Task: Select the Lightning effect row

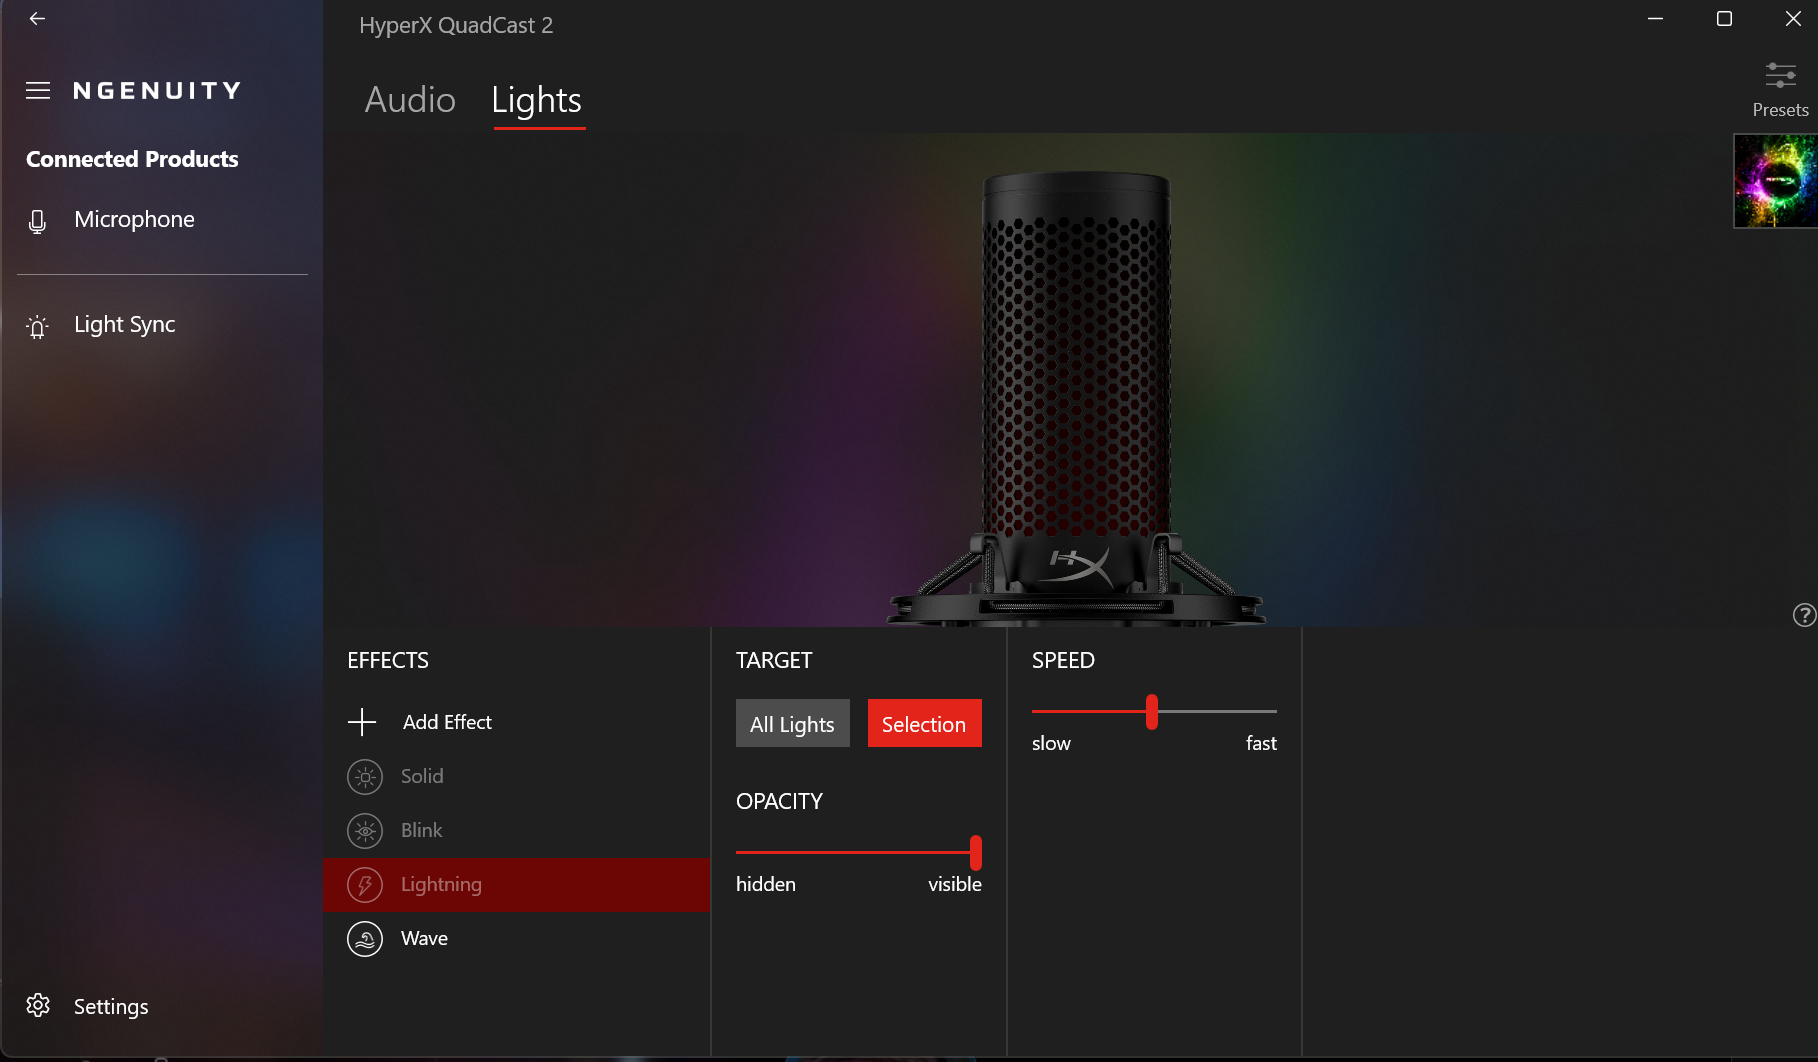Action: tap(517, 885)
